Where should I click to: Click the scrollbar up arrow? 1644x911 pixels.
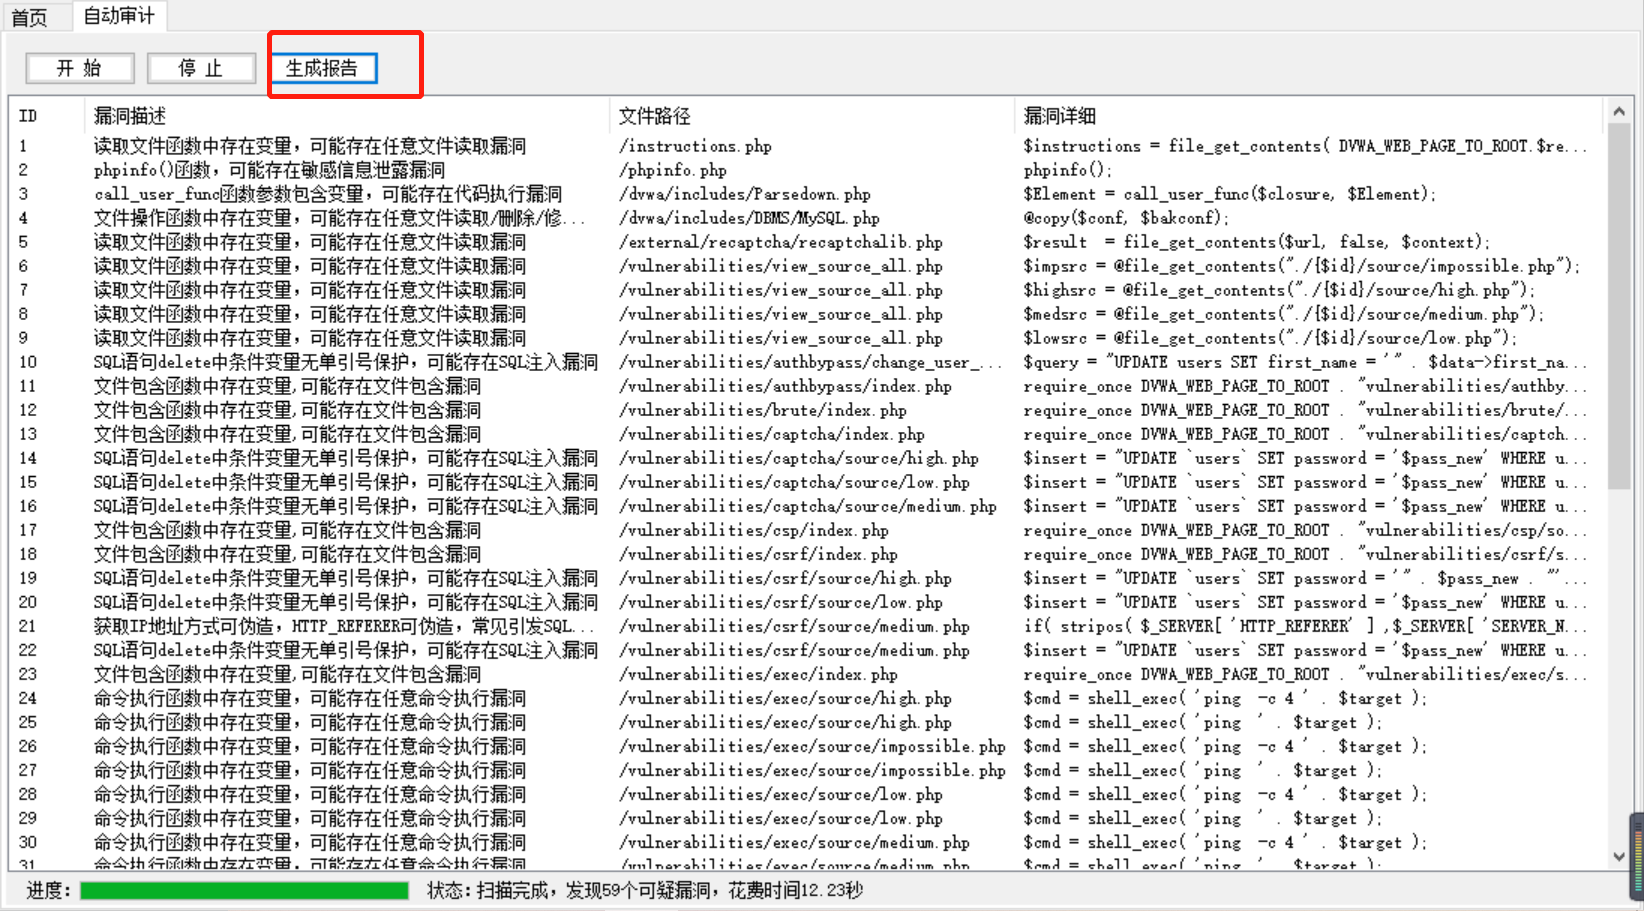click(x=1619, y=111)
